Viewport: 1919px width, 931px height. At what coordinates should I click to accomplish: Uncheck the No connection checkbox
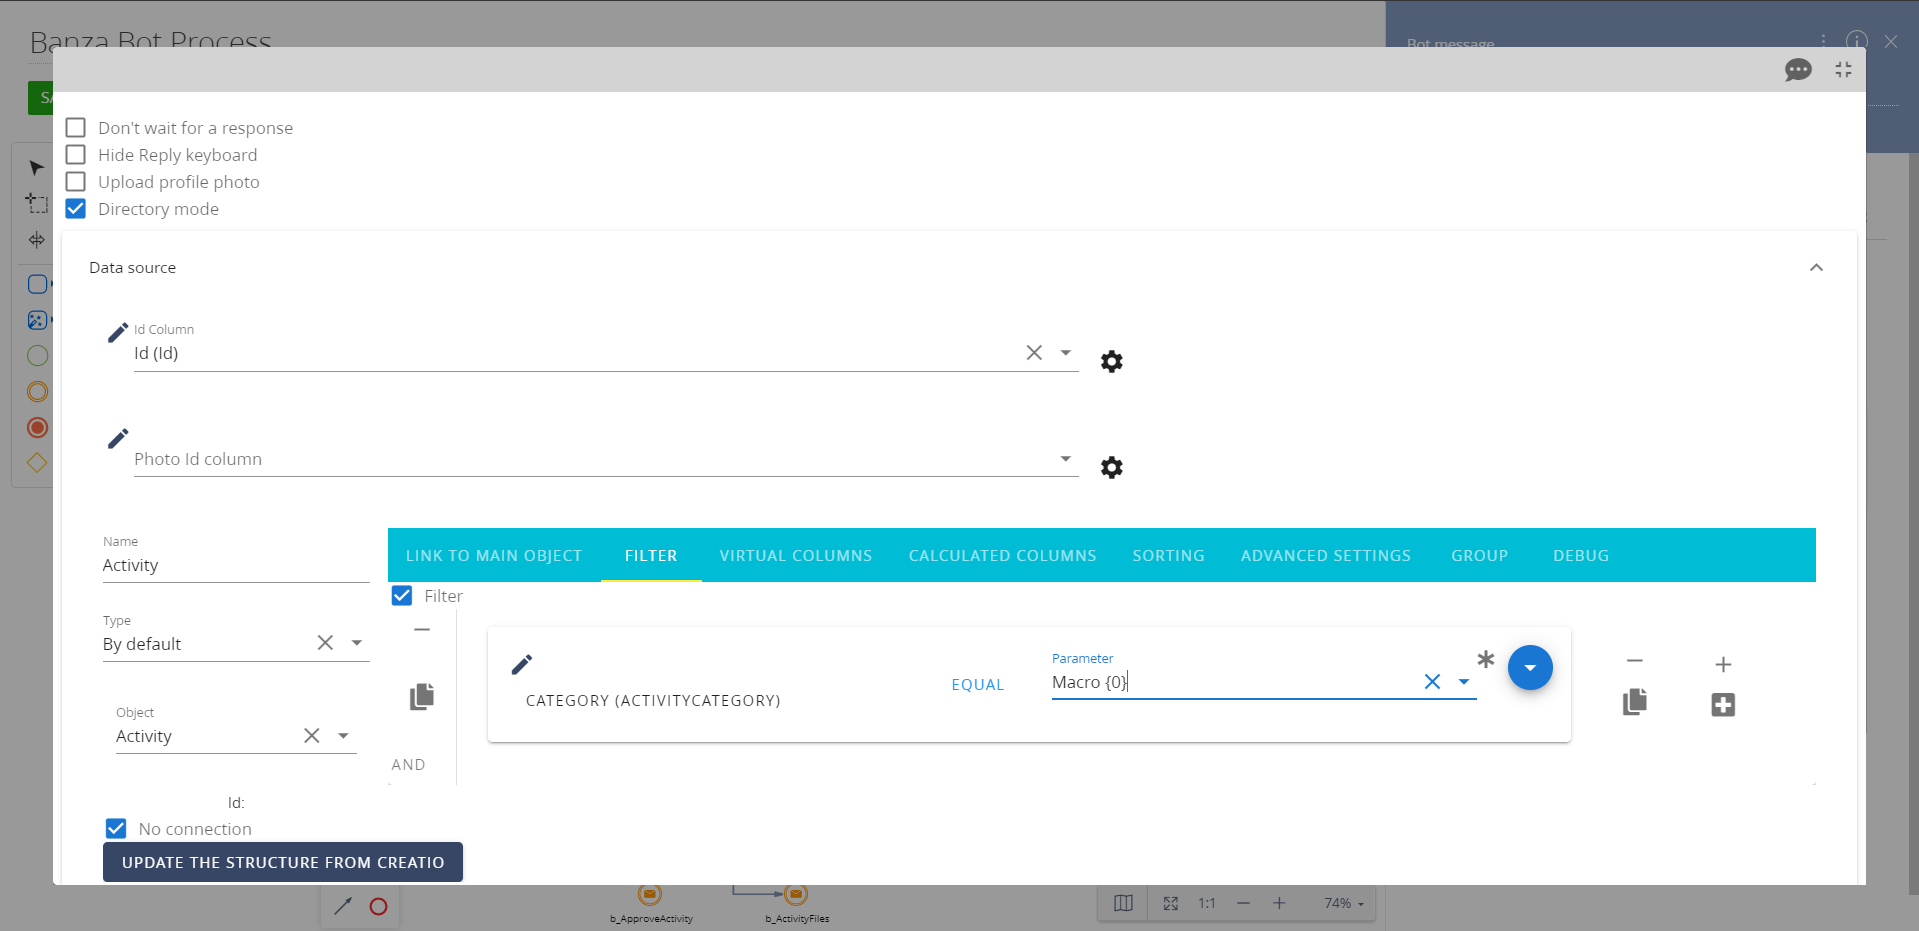115,828
